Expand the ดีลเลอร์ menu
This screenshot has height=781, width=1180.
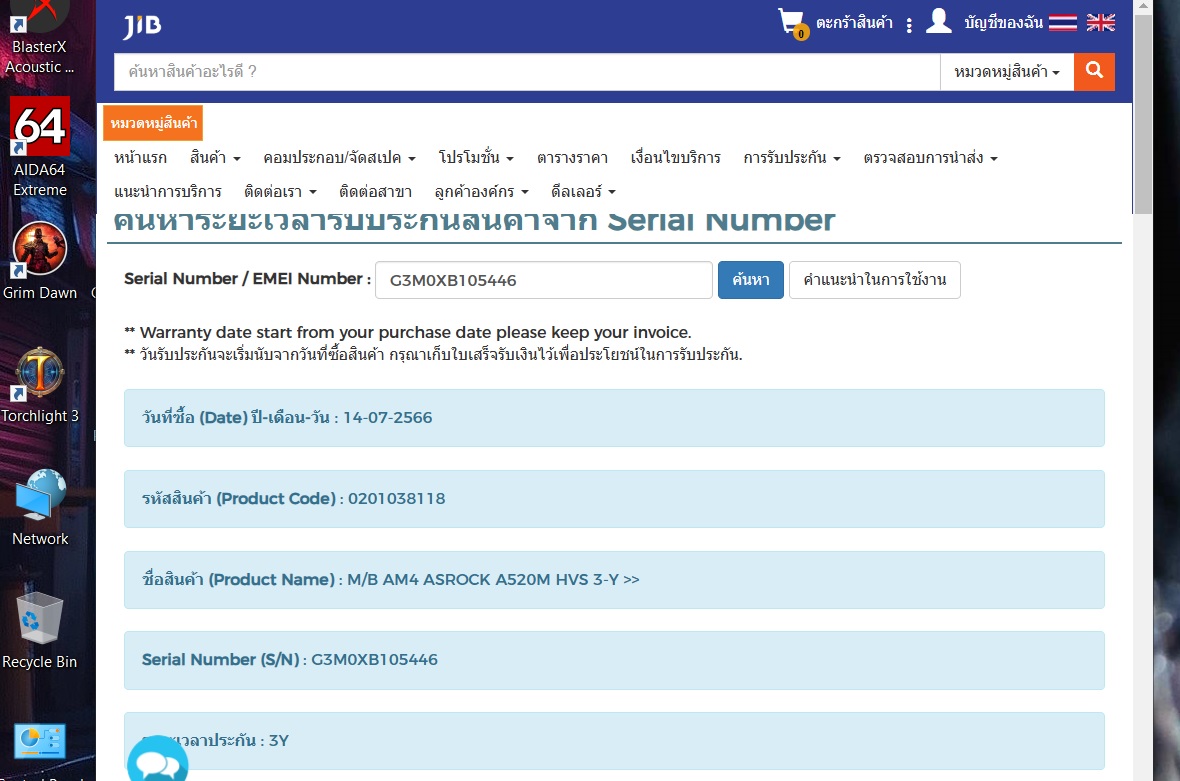pyautogui.click(x=583, y=192)
